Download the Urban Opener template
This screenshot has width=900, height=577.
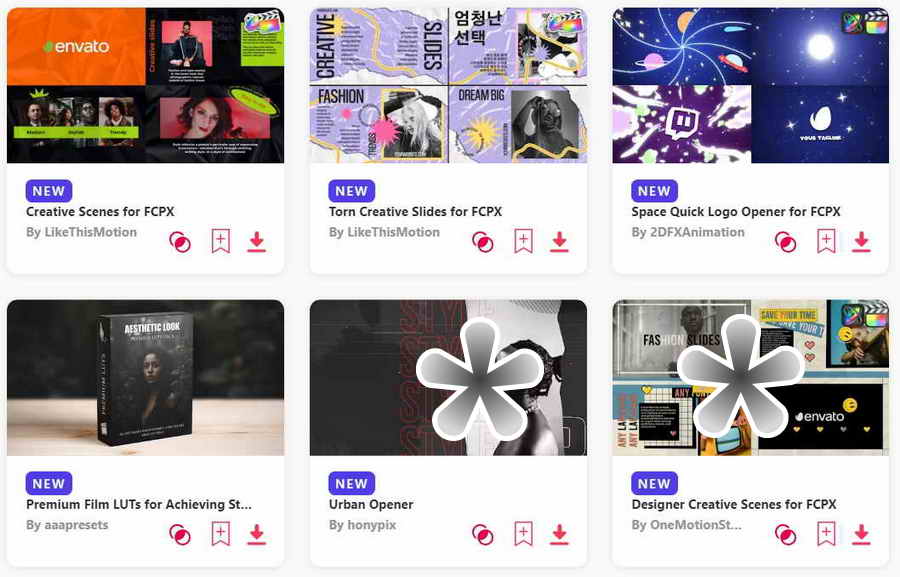(559, 535)
